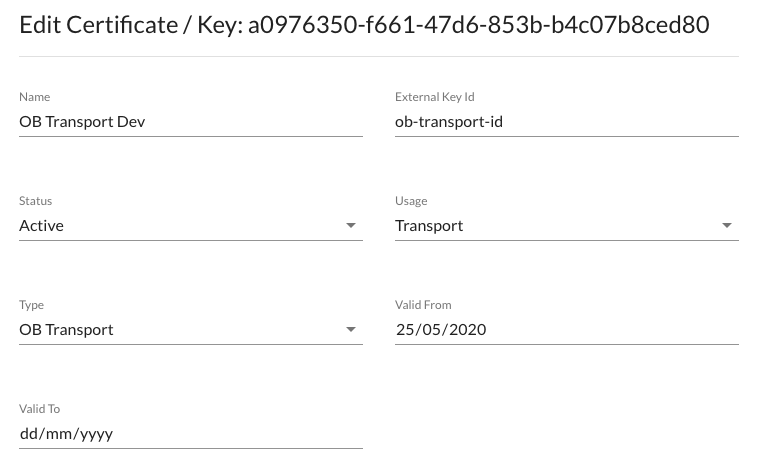
Task: Focus the External Key Id input field
Action: [x=566, y=122]
